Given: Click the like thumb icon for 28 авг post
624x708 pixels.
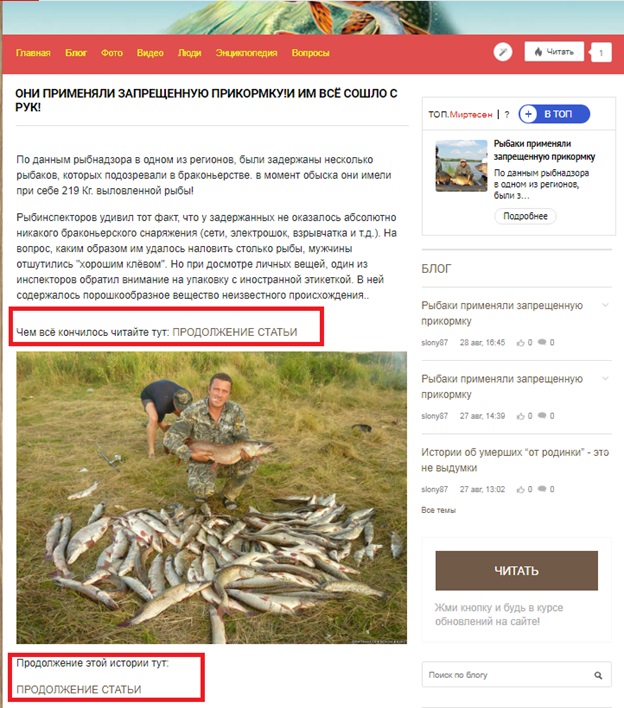Looking at the screenshot, I should tap(521, 343).
